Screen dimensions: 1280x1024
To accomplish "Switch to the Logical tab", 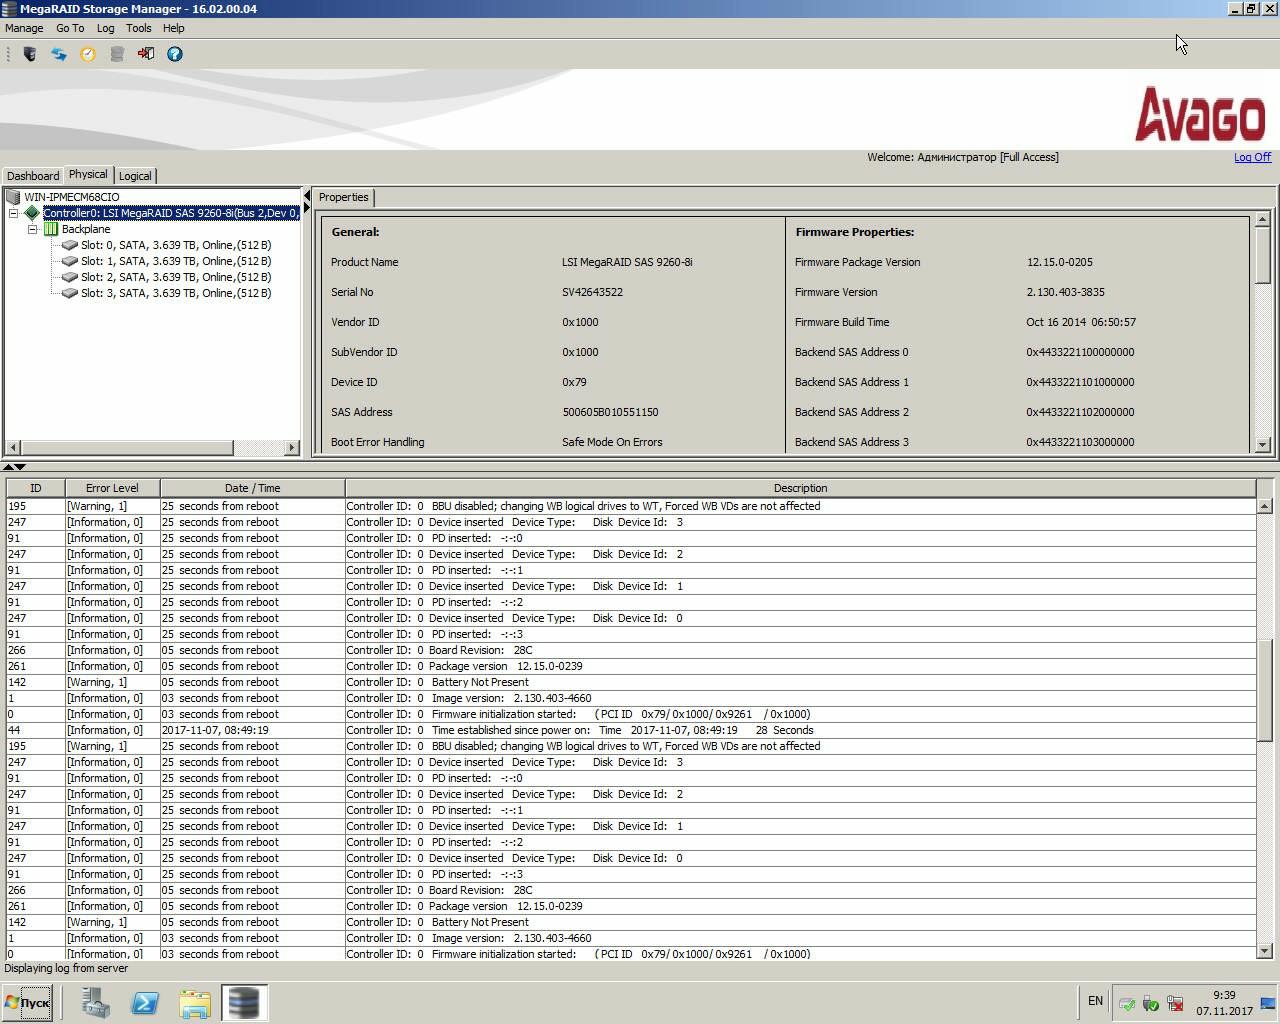I will point(135,176).
